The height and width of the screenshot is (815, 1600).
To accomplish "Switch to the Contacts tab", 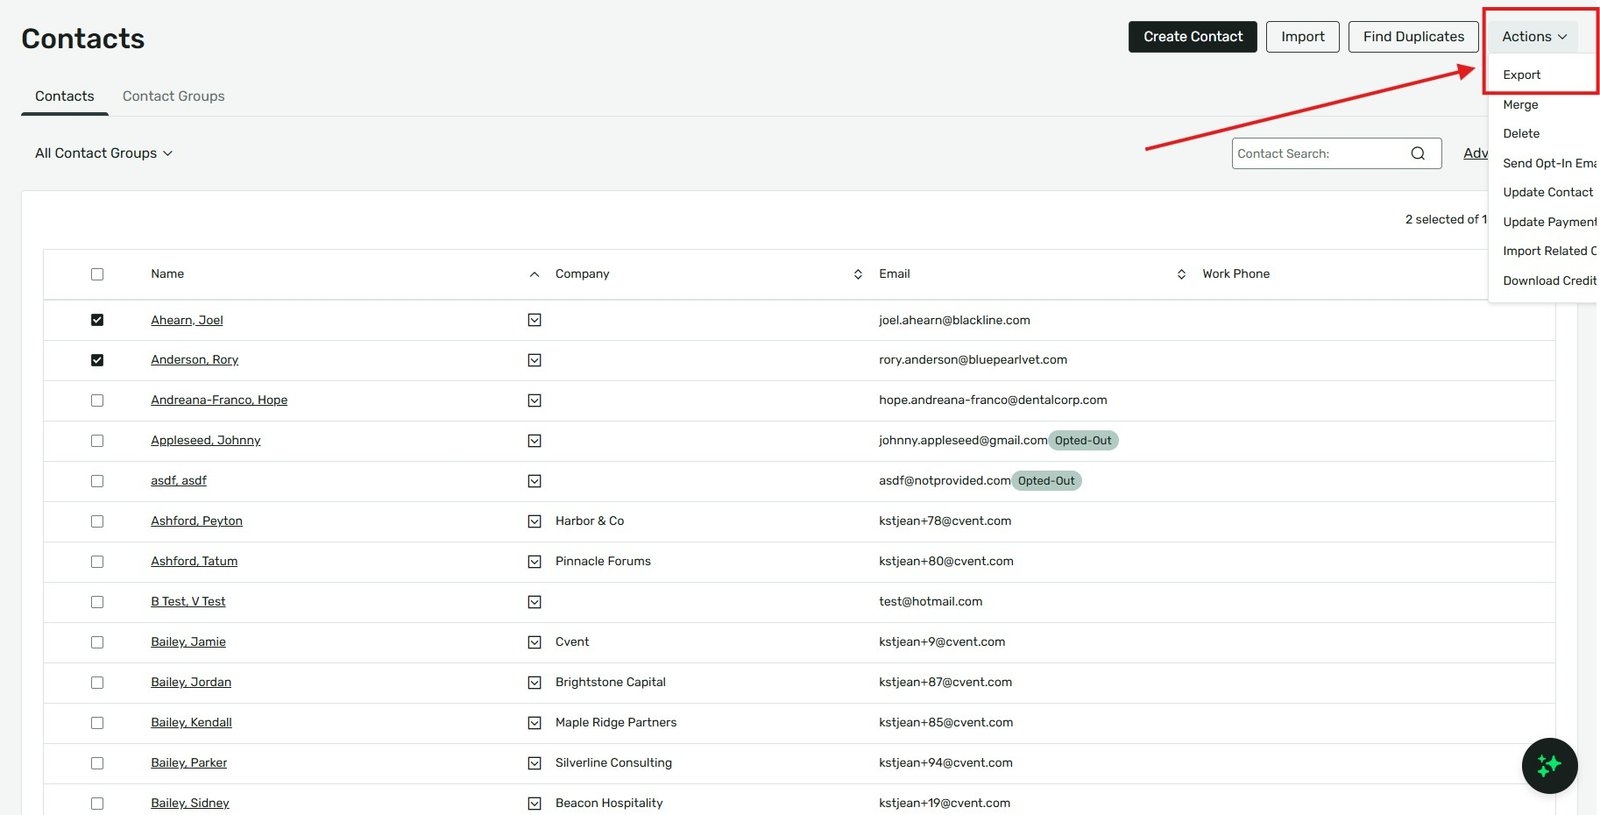I will (x=64, y=96).
